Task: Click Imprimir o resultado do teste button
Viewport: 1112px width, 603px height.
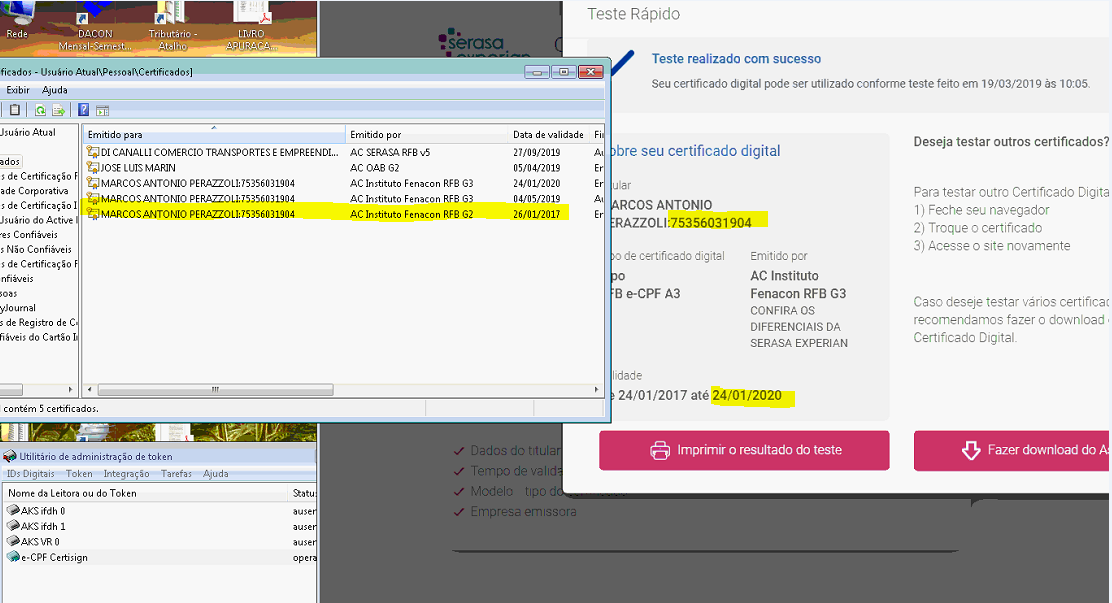Action: click(x=744, y=451)
